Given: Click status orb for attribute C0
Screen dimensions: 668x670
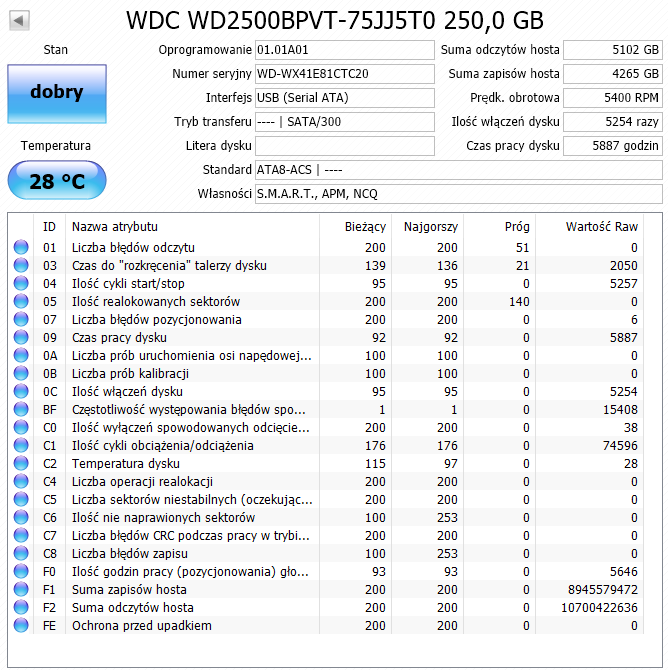Looking at the screenshot, I should (x=21, y=427).
